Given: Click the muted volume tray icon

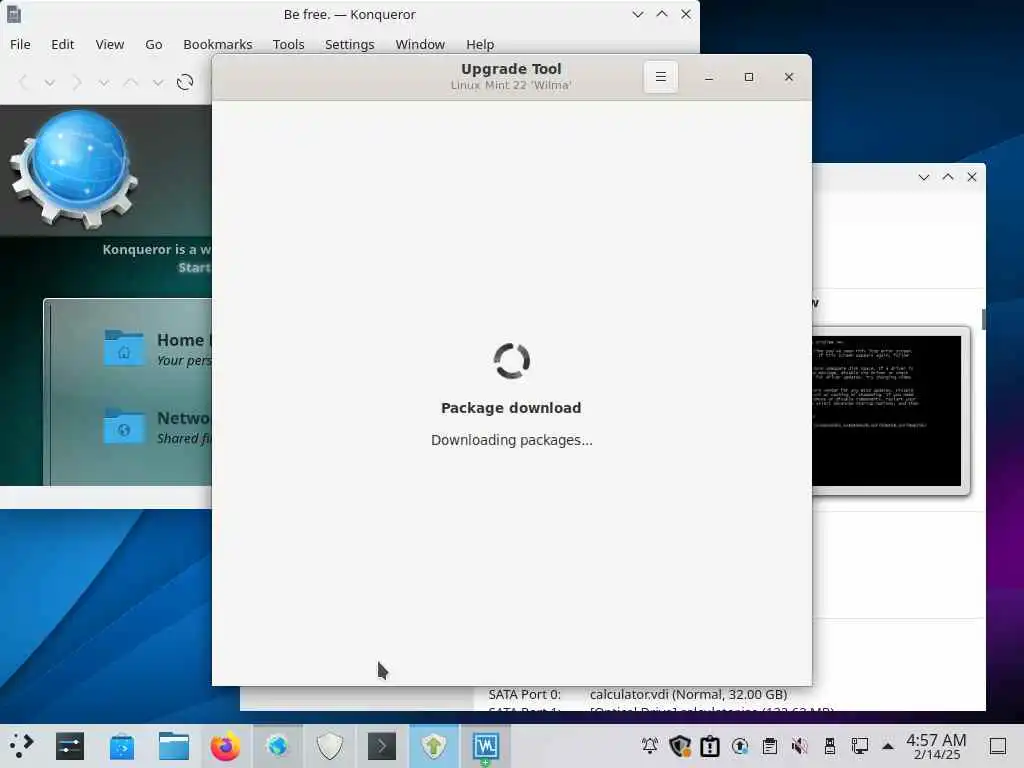Looking at the screenshot, I should (x=799, y=746).
